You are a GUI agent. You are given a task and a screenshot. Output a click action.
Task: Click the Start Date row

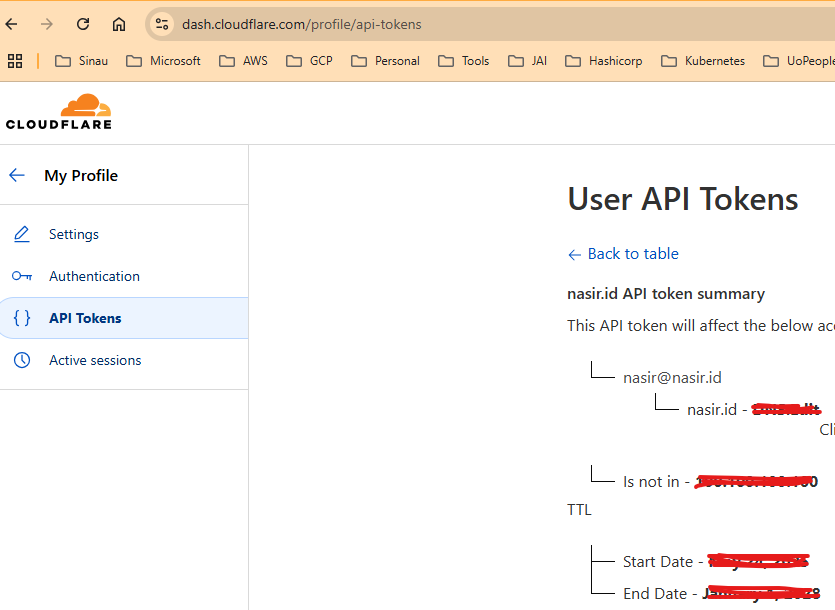[716, 562]
